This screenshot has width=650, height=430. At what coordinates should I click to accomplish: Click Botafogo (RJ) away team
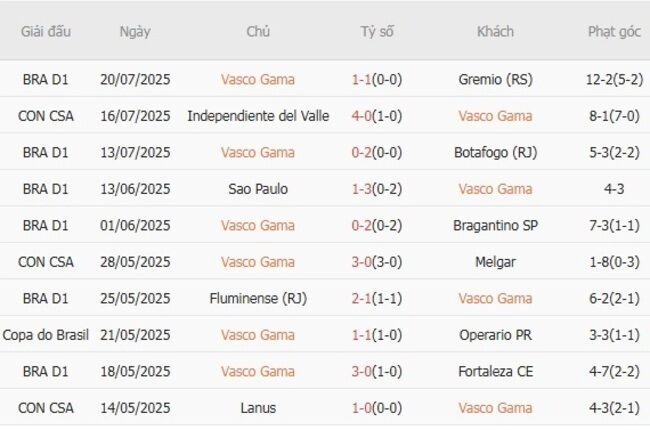495,152
